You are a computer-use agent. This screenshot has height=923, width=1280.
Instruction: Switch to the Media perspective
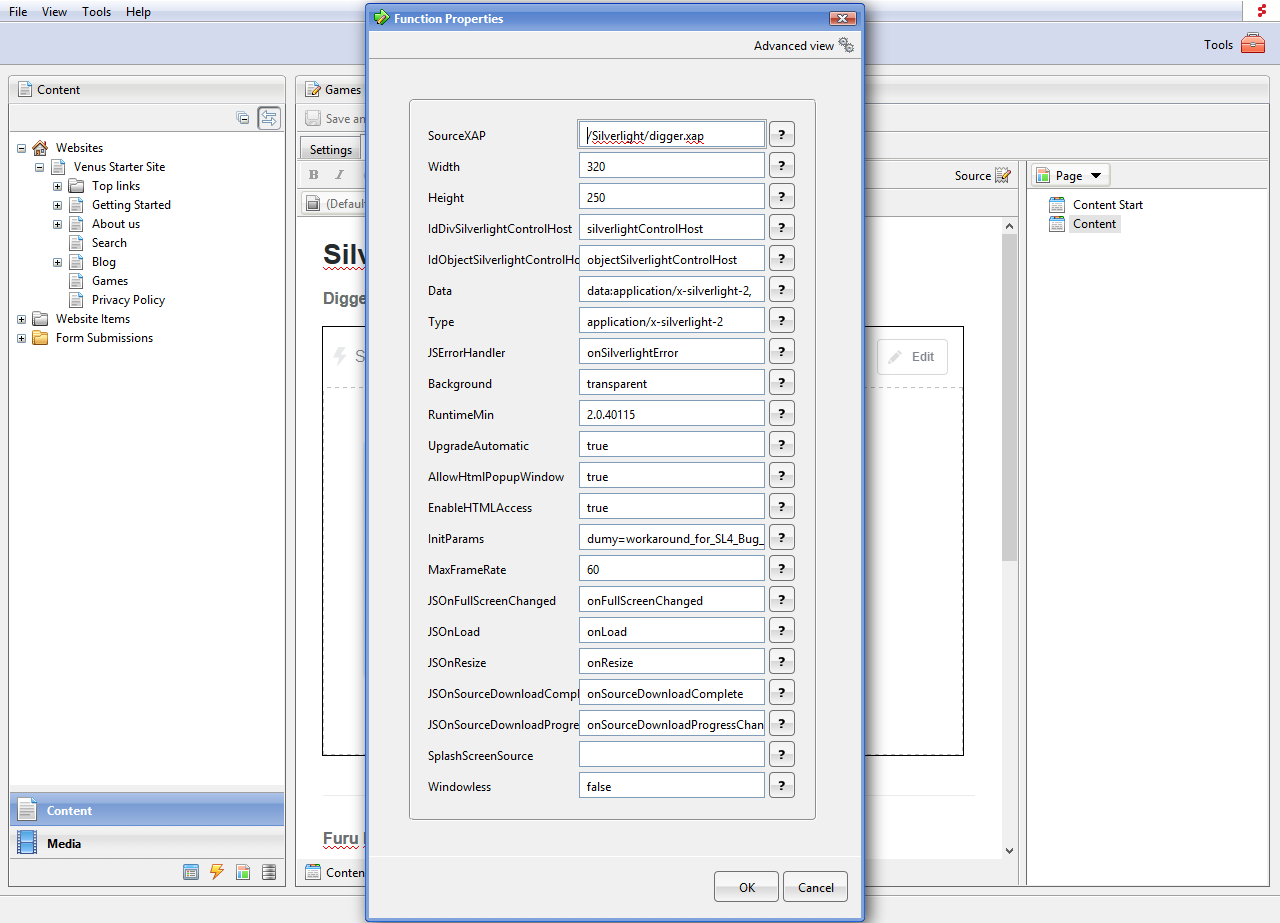point(64,843)
